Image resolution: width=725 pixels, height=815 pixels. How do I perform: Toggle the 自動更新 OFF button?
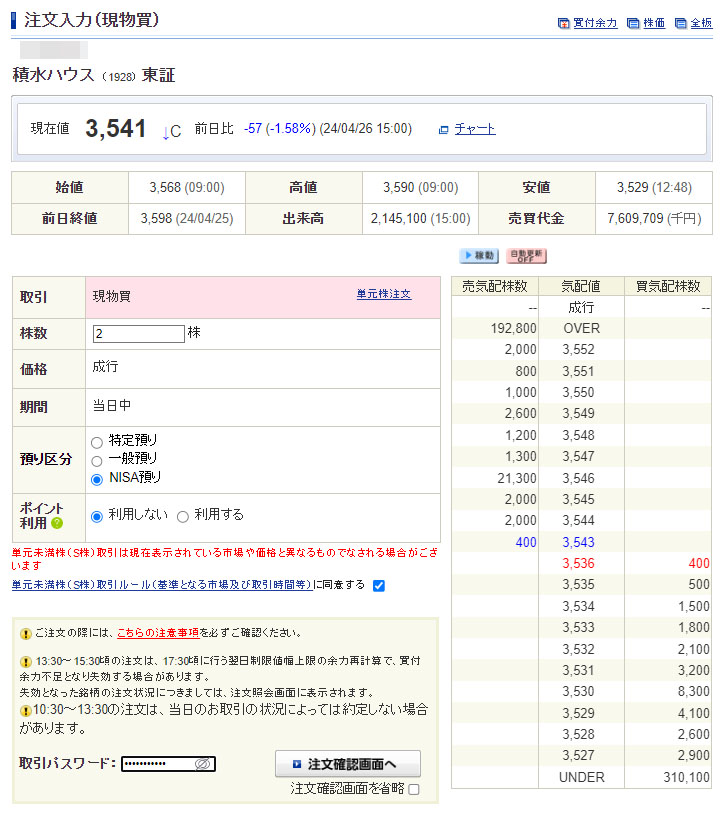[x=526, y=256]
